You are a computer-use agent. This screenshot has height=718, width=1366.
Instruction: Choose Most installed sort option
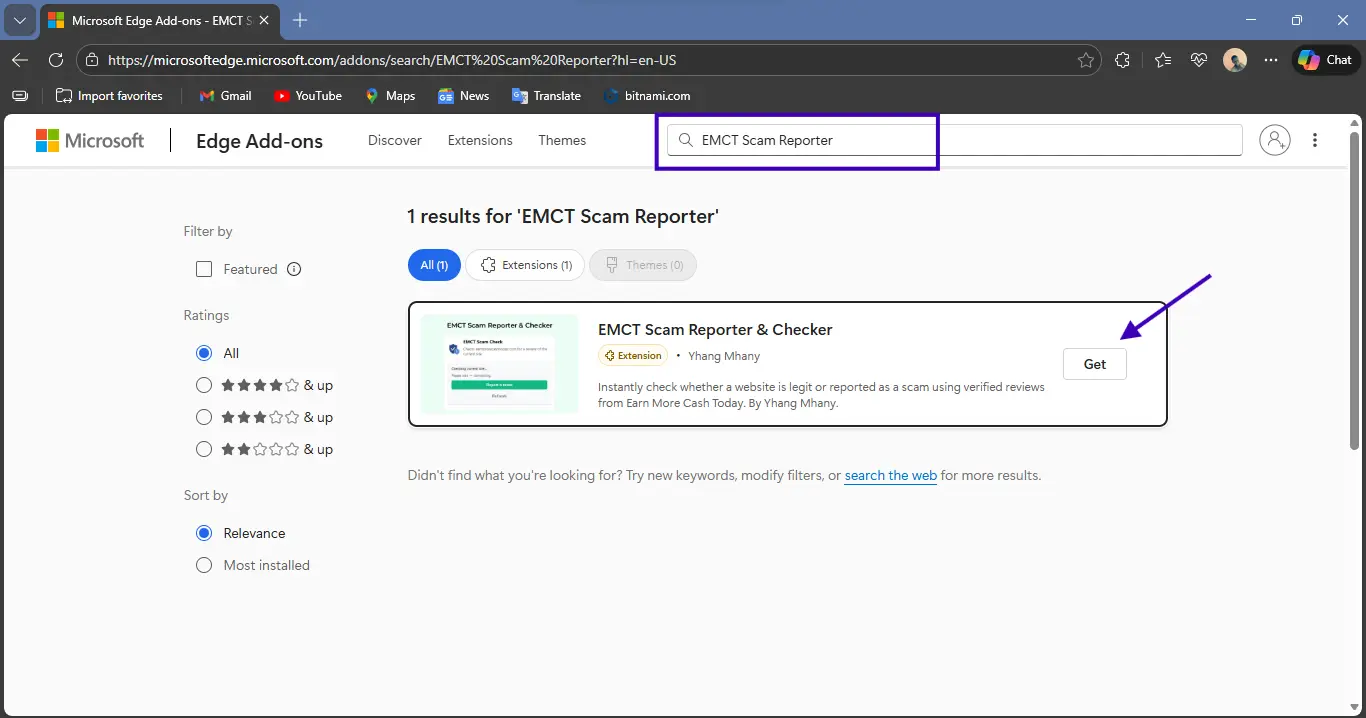(204, 565)
